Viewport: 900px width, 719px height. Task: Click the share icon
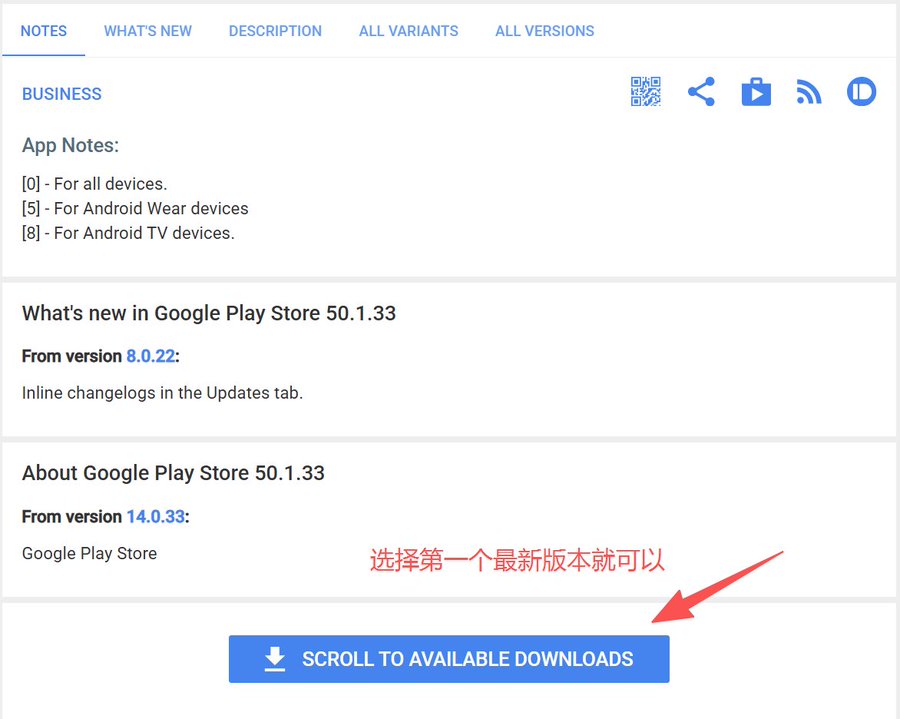701,93
